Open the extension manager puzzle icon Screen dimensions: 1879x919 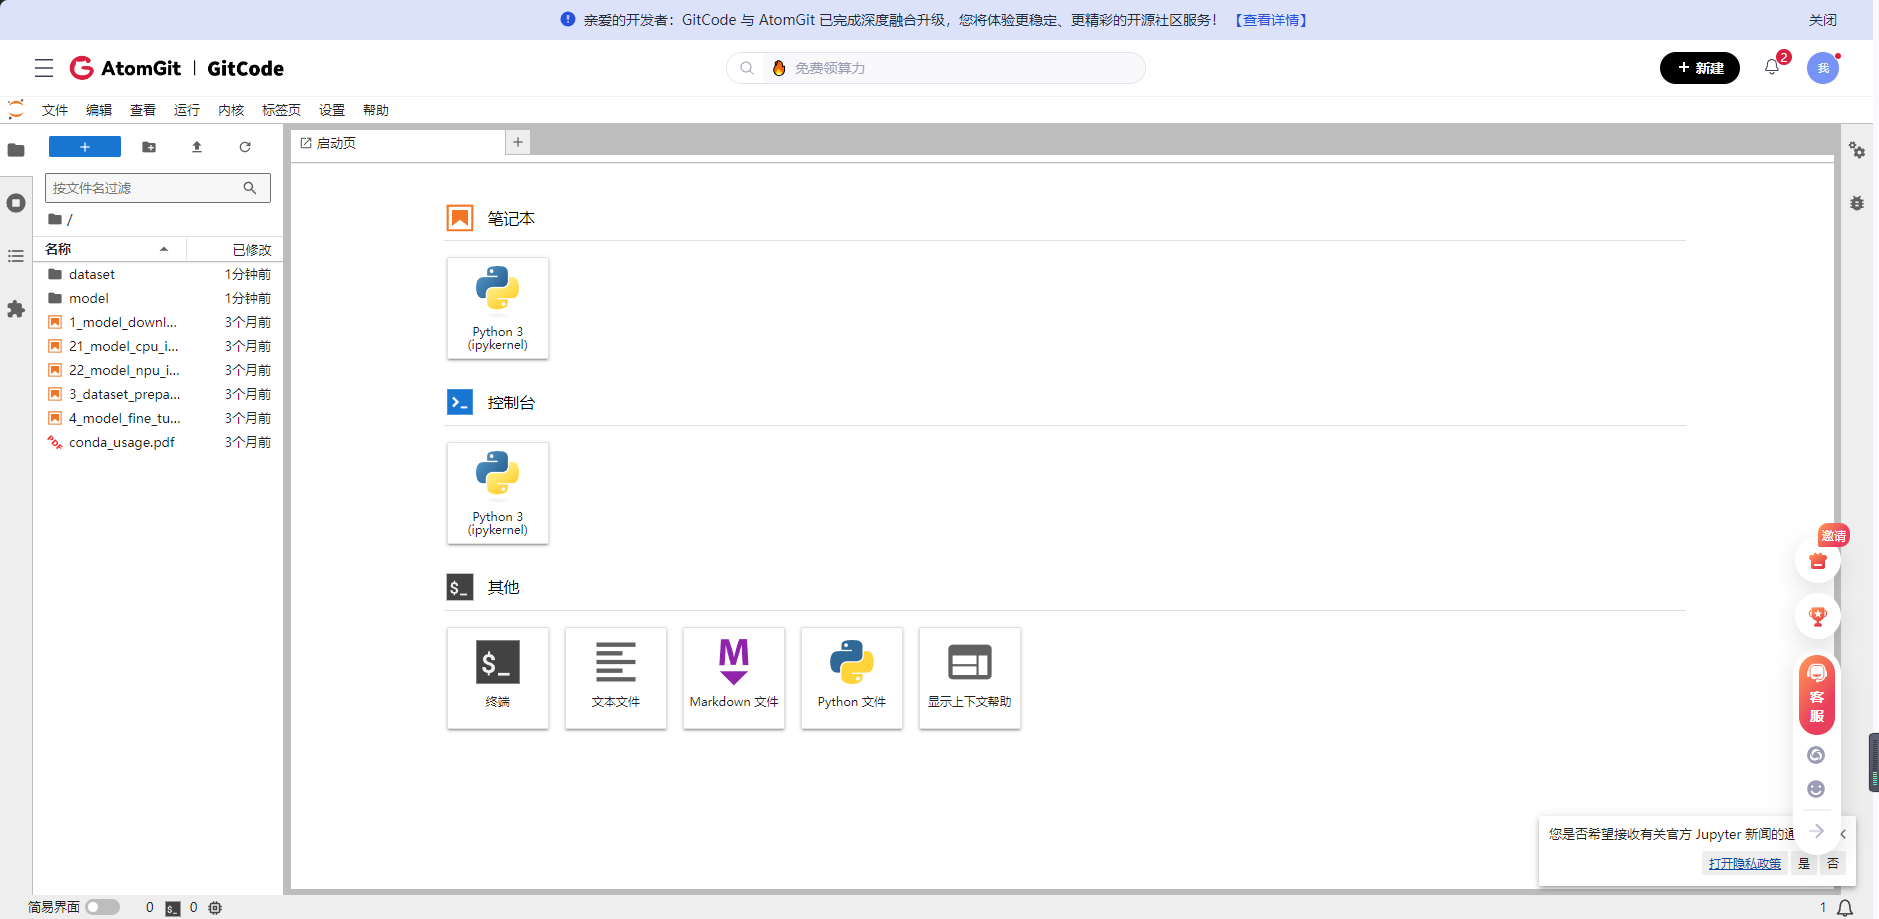[x=16, y=309]
